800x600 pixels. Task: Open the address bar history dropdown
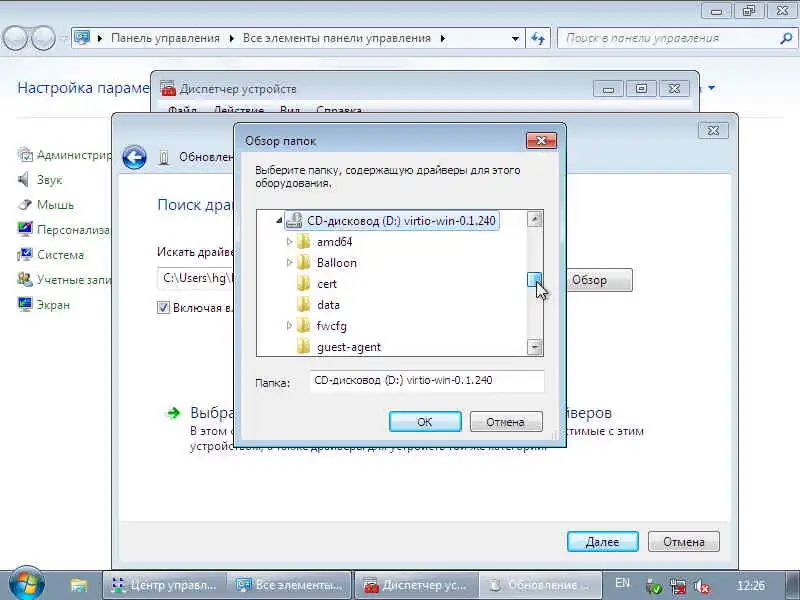[515, 38]
